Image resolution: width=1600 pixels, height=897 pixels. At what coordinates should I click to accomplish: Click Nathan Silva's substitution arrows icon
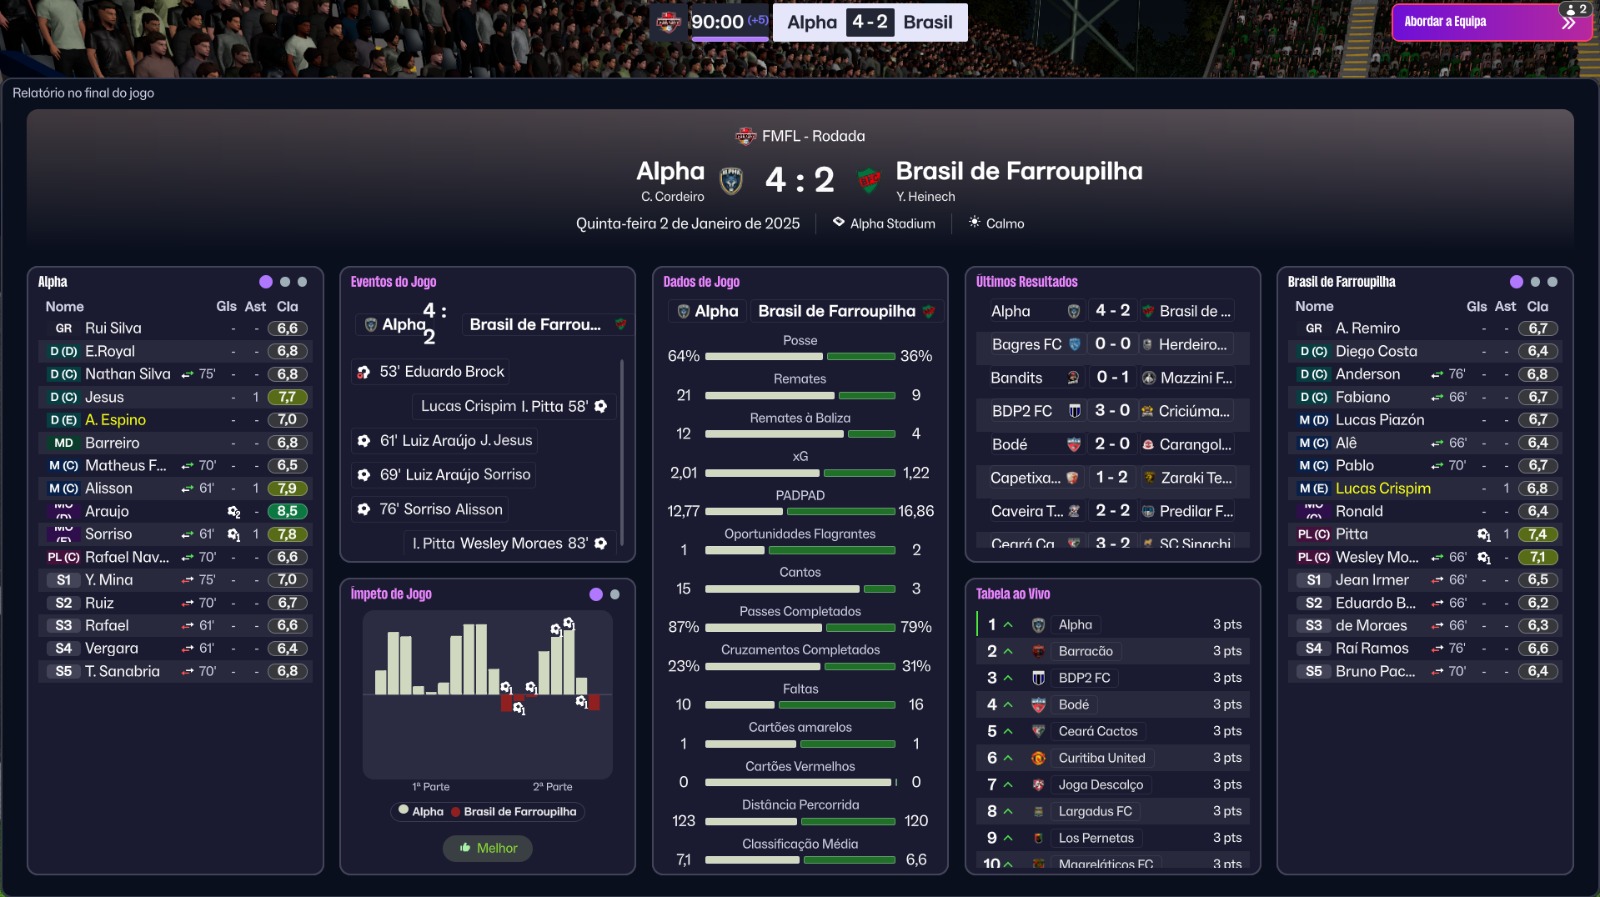pyautogui.click(x=187, y=375)
